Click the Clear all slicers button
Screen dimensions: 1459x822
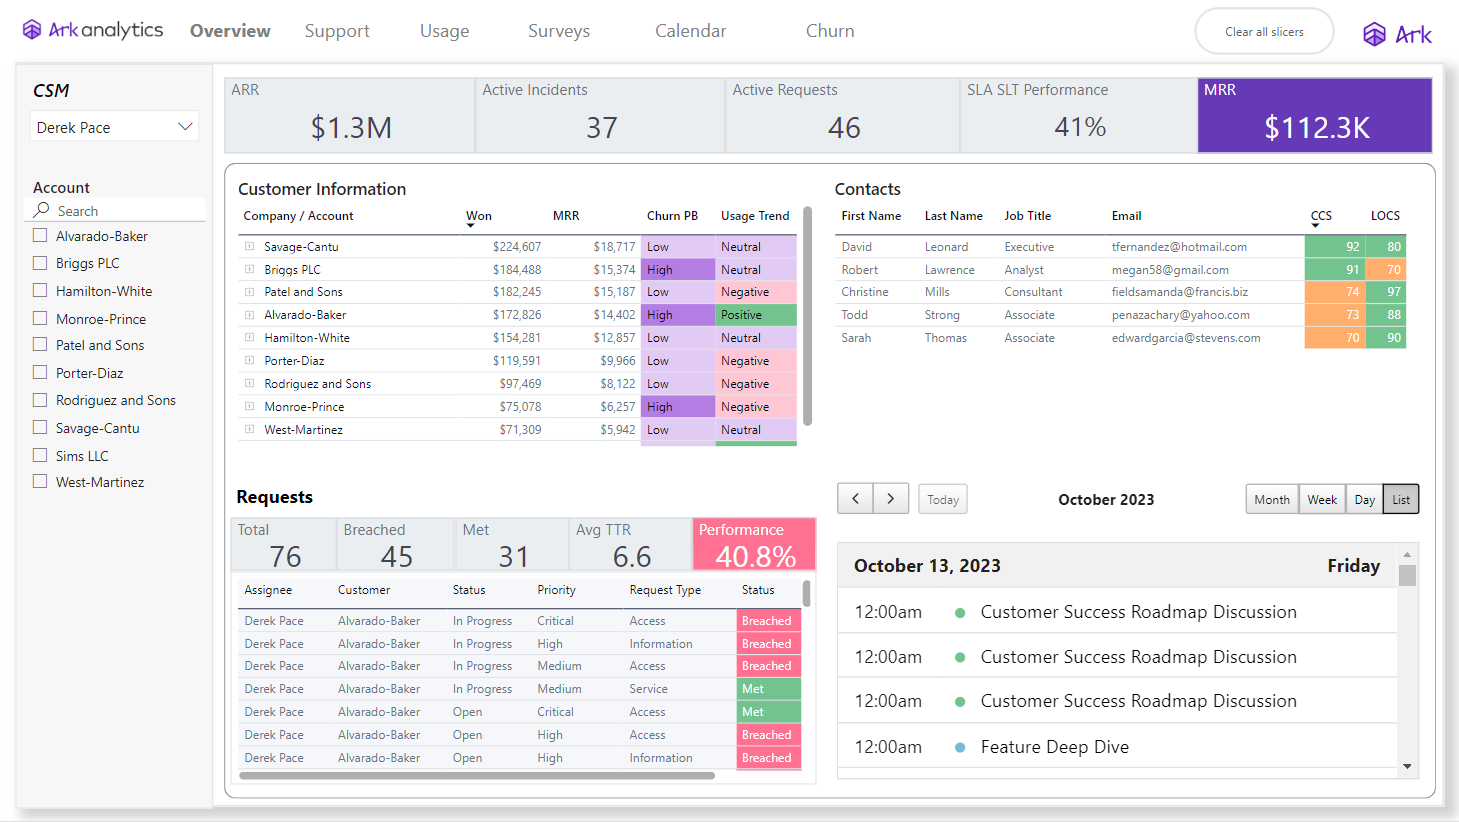coord(1263,31)
